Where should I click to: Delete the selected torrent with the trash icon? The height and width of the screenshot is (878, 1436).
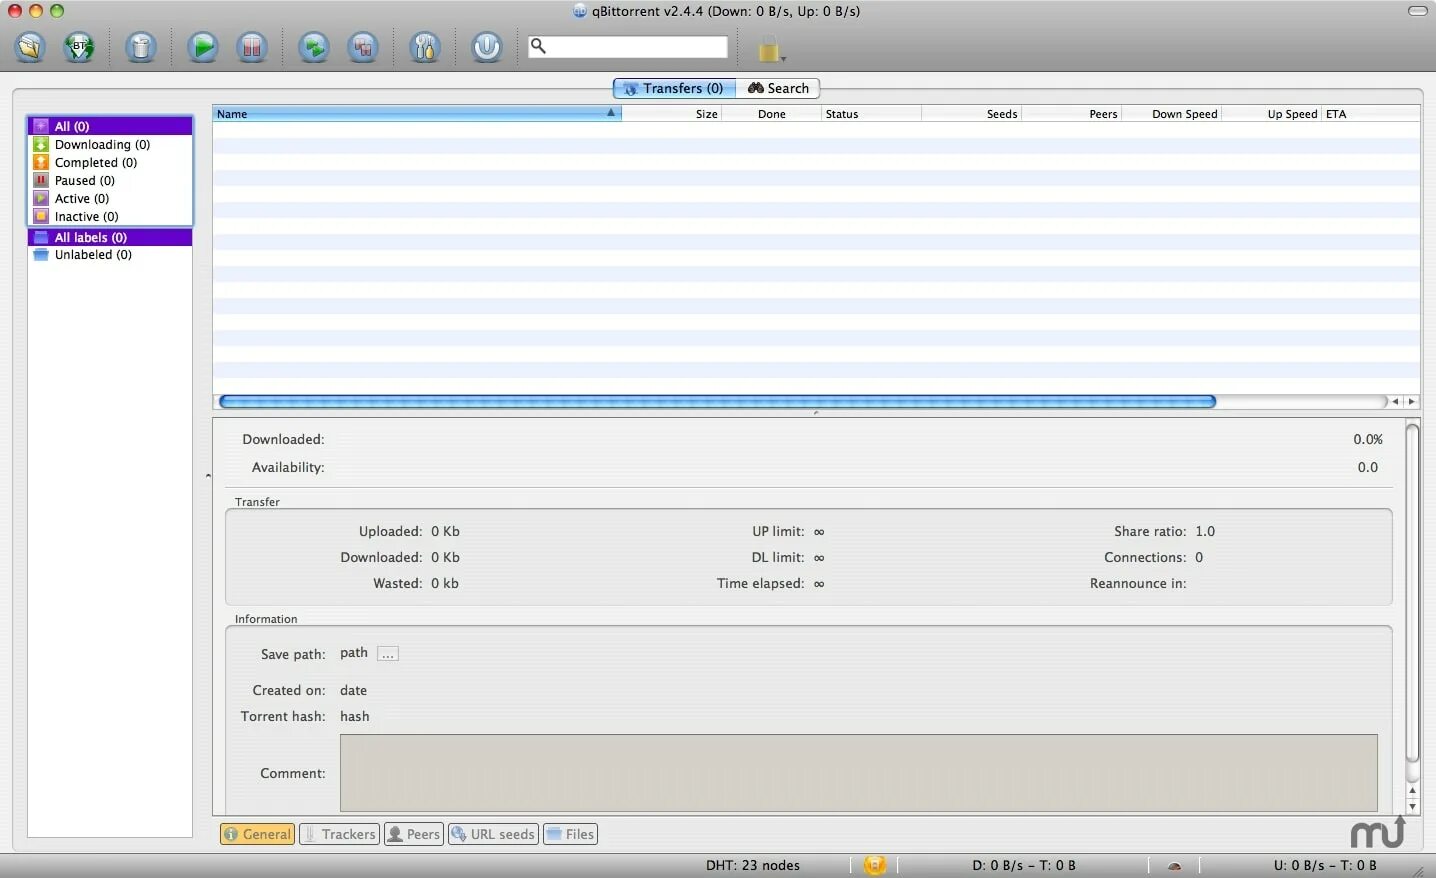(141, 47)
